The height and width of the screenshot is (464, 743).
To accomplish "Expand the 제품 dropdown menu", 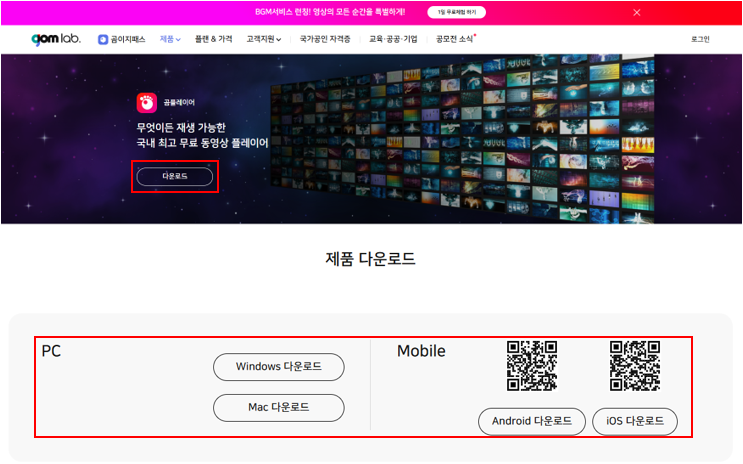I will [170, 39].
